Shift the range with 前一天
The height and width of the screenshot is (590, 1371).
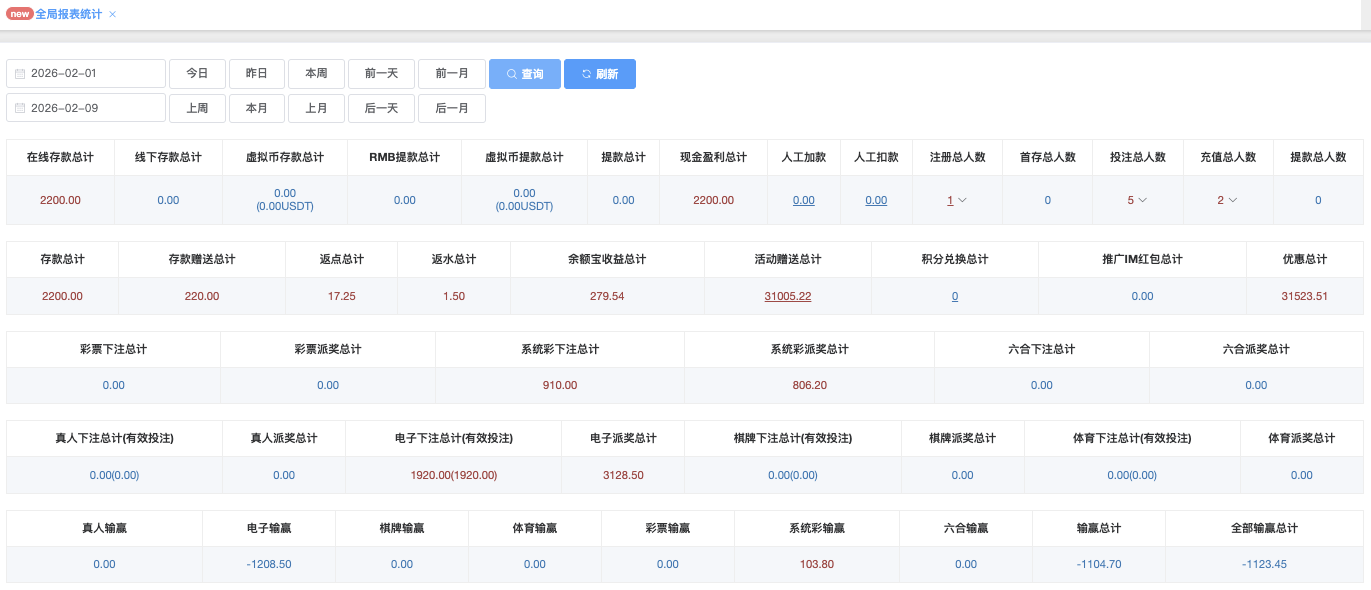pyautogui.click(x=381, y=74)
